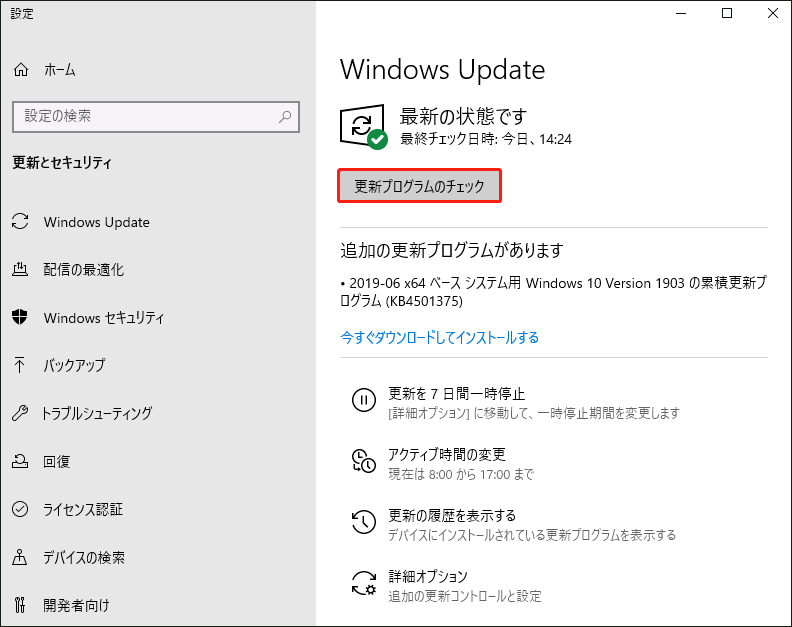
Task: Open 詳細オプション
Action: tap(428, 576)
